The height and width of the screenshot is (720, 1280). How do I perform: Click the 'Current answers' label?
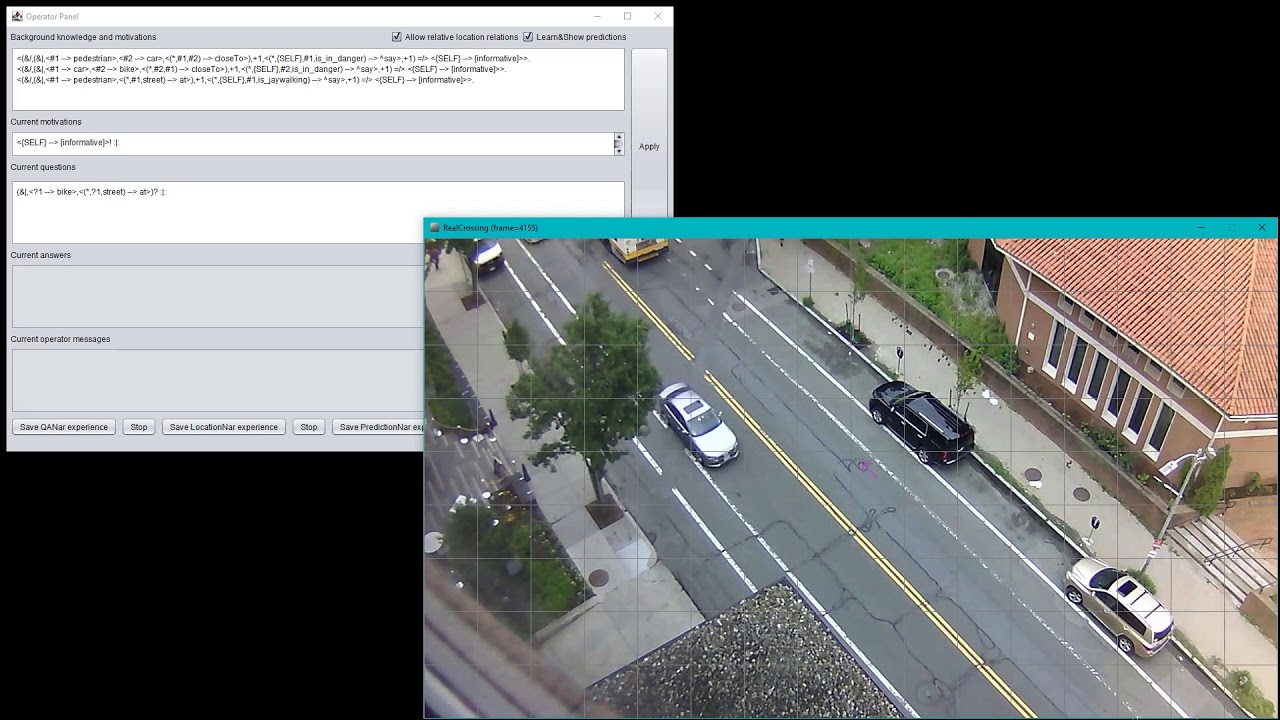pos(41,255)
